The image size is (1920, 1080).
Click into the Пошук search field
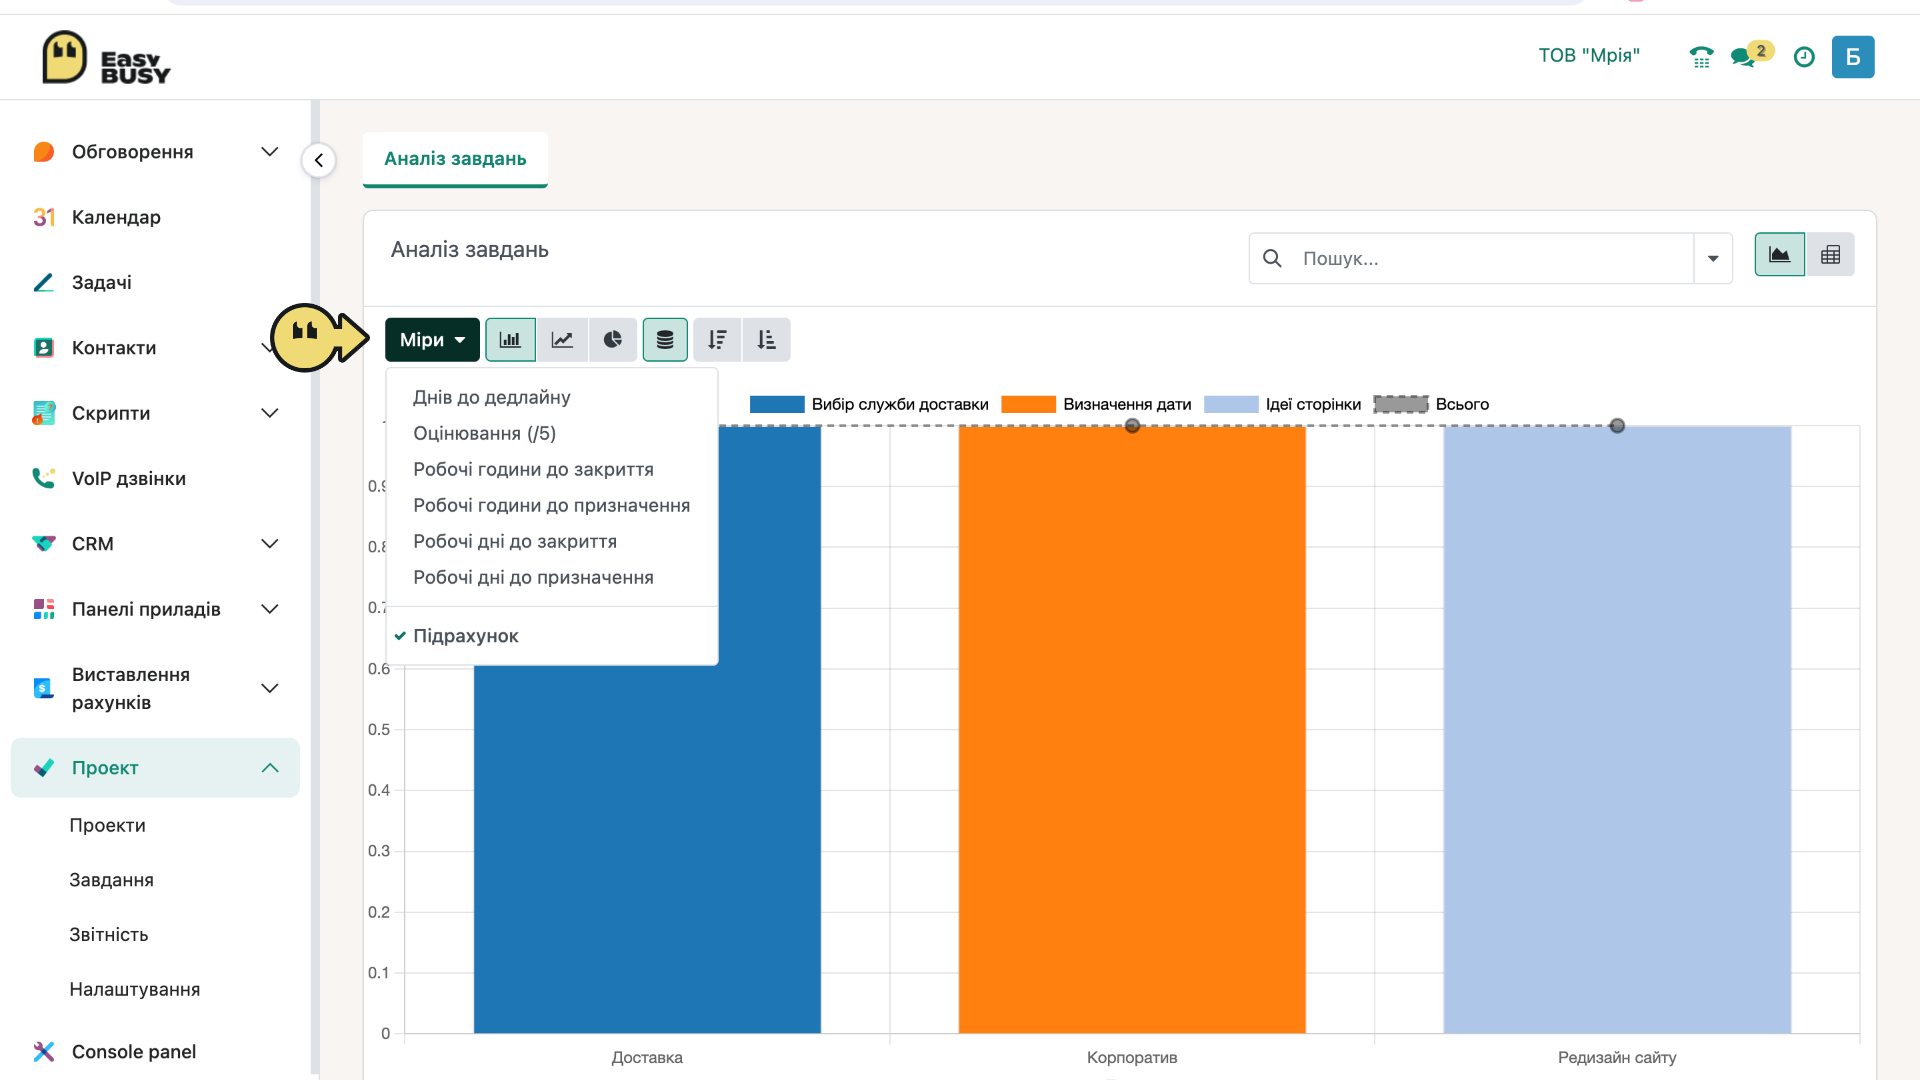1490,258
